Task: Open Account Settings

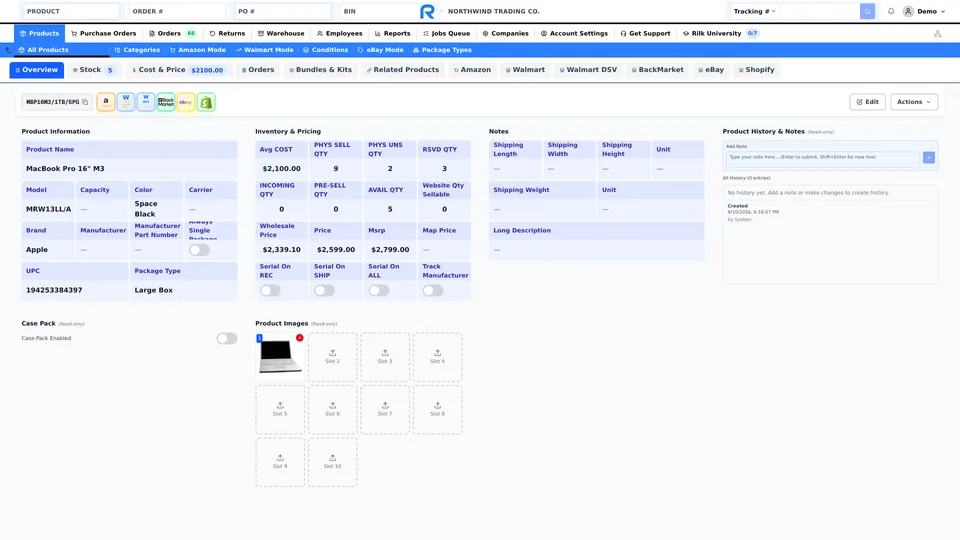Action: pyautogui.click(x=574, y=34)
